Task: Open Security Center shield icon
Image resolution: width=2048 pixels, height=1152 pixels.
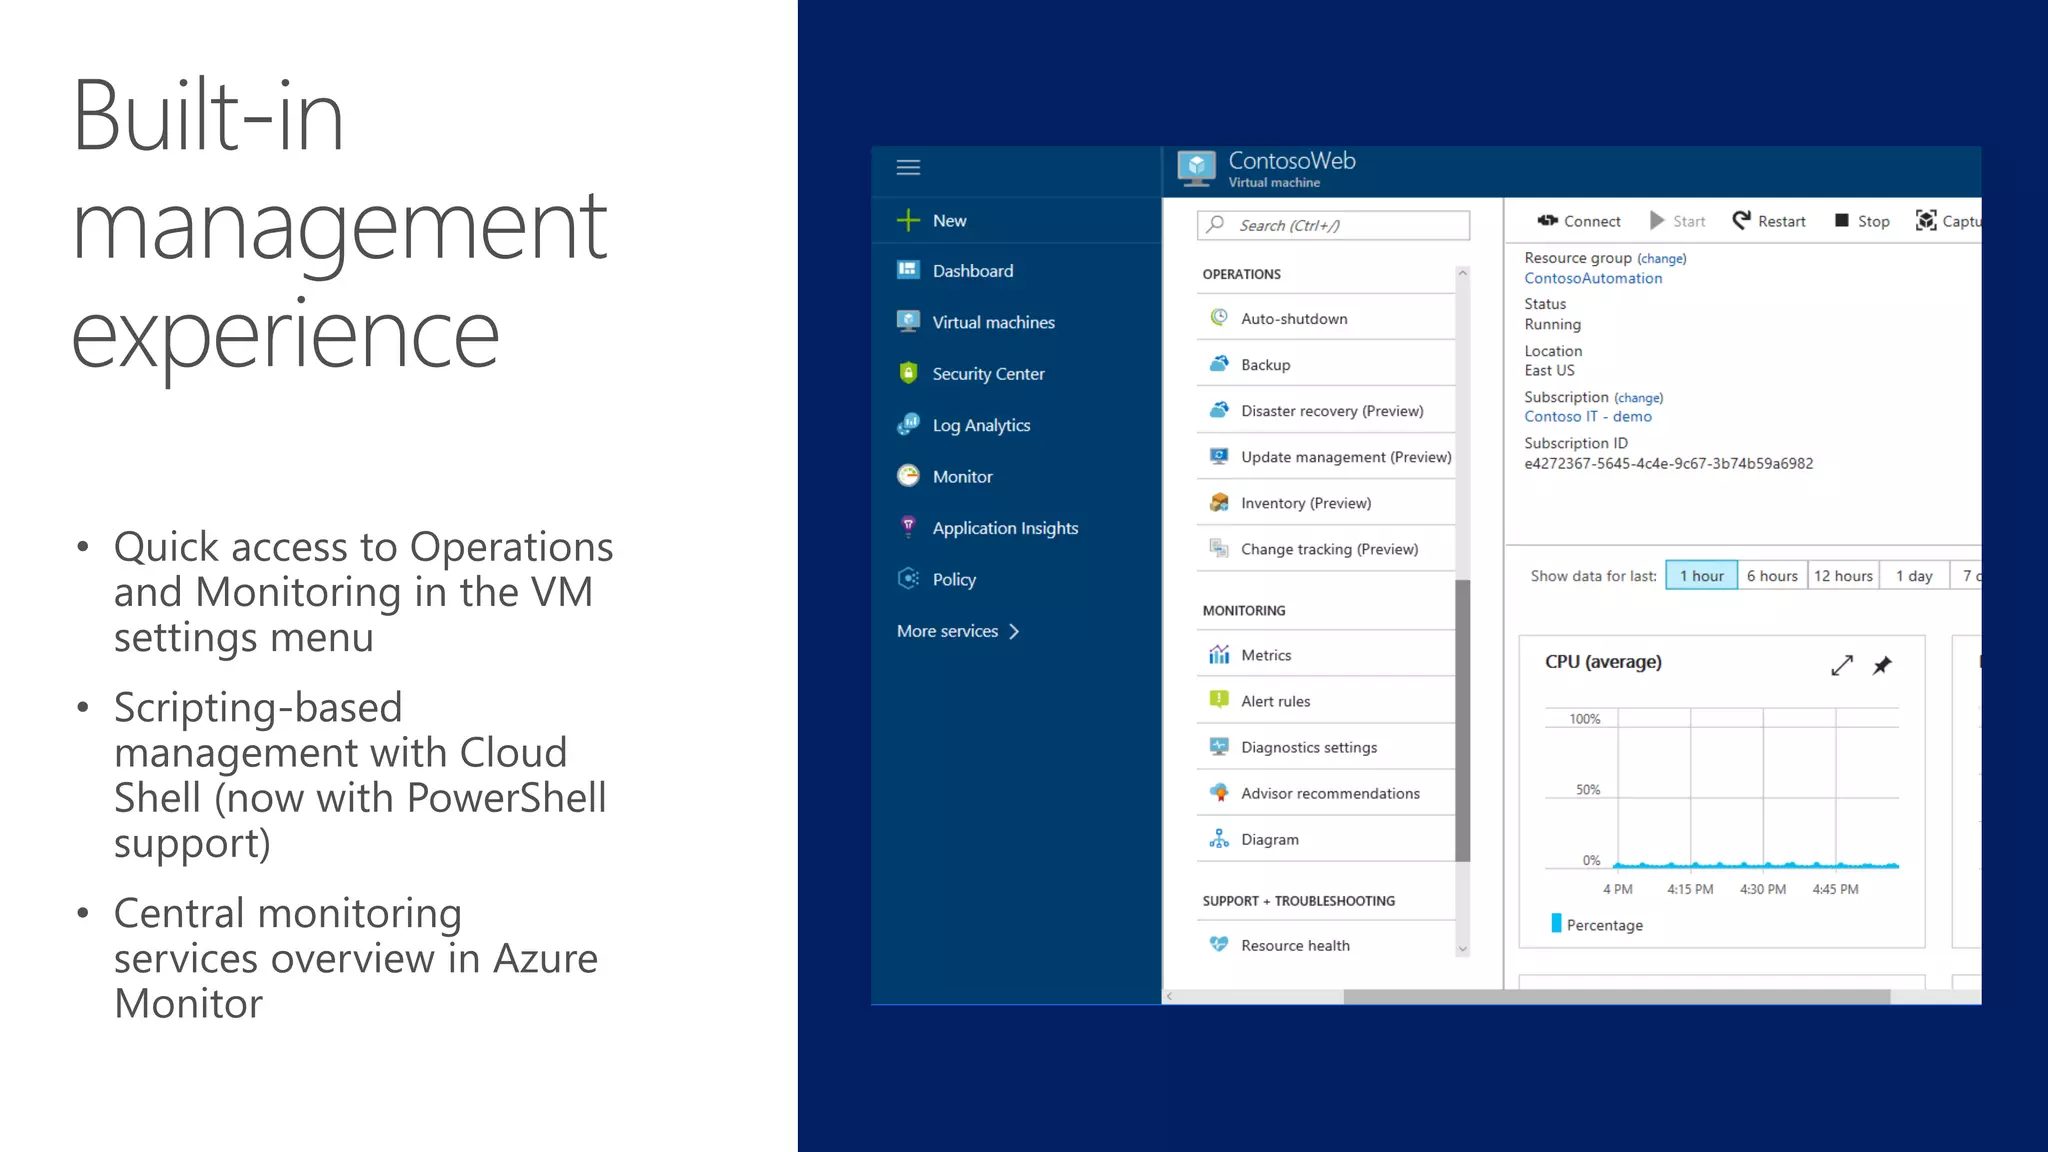Action: click(908, 373)
